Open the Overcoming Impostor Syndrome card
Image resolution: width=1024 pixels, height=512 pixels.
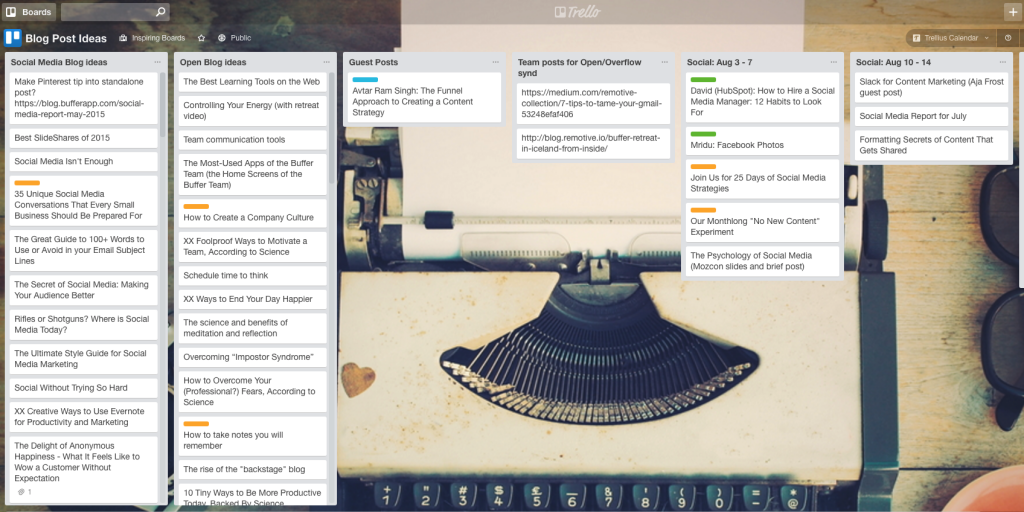(x=253, y=357)
